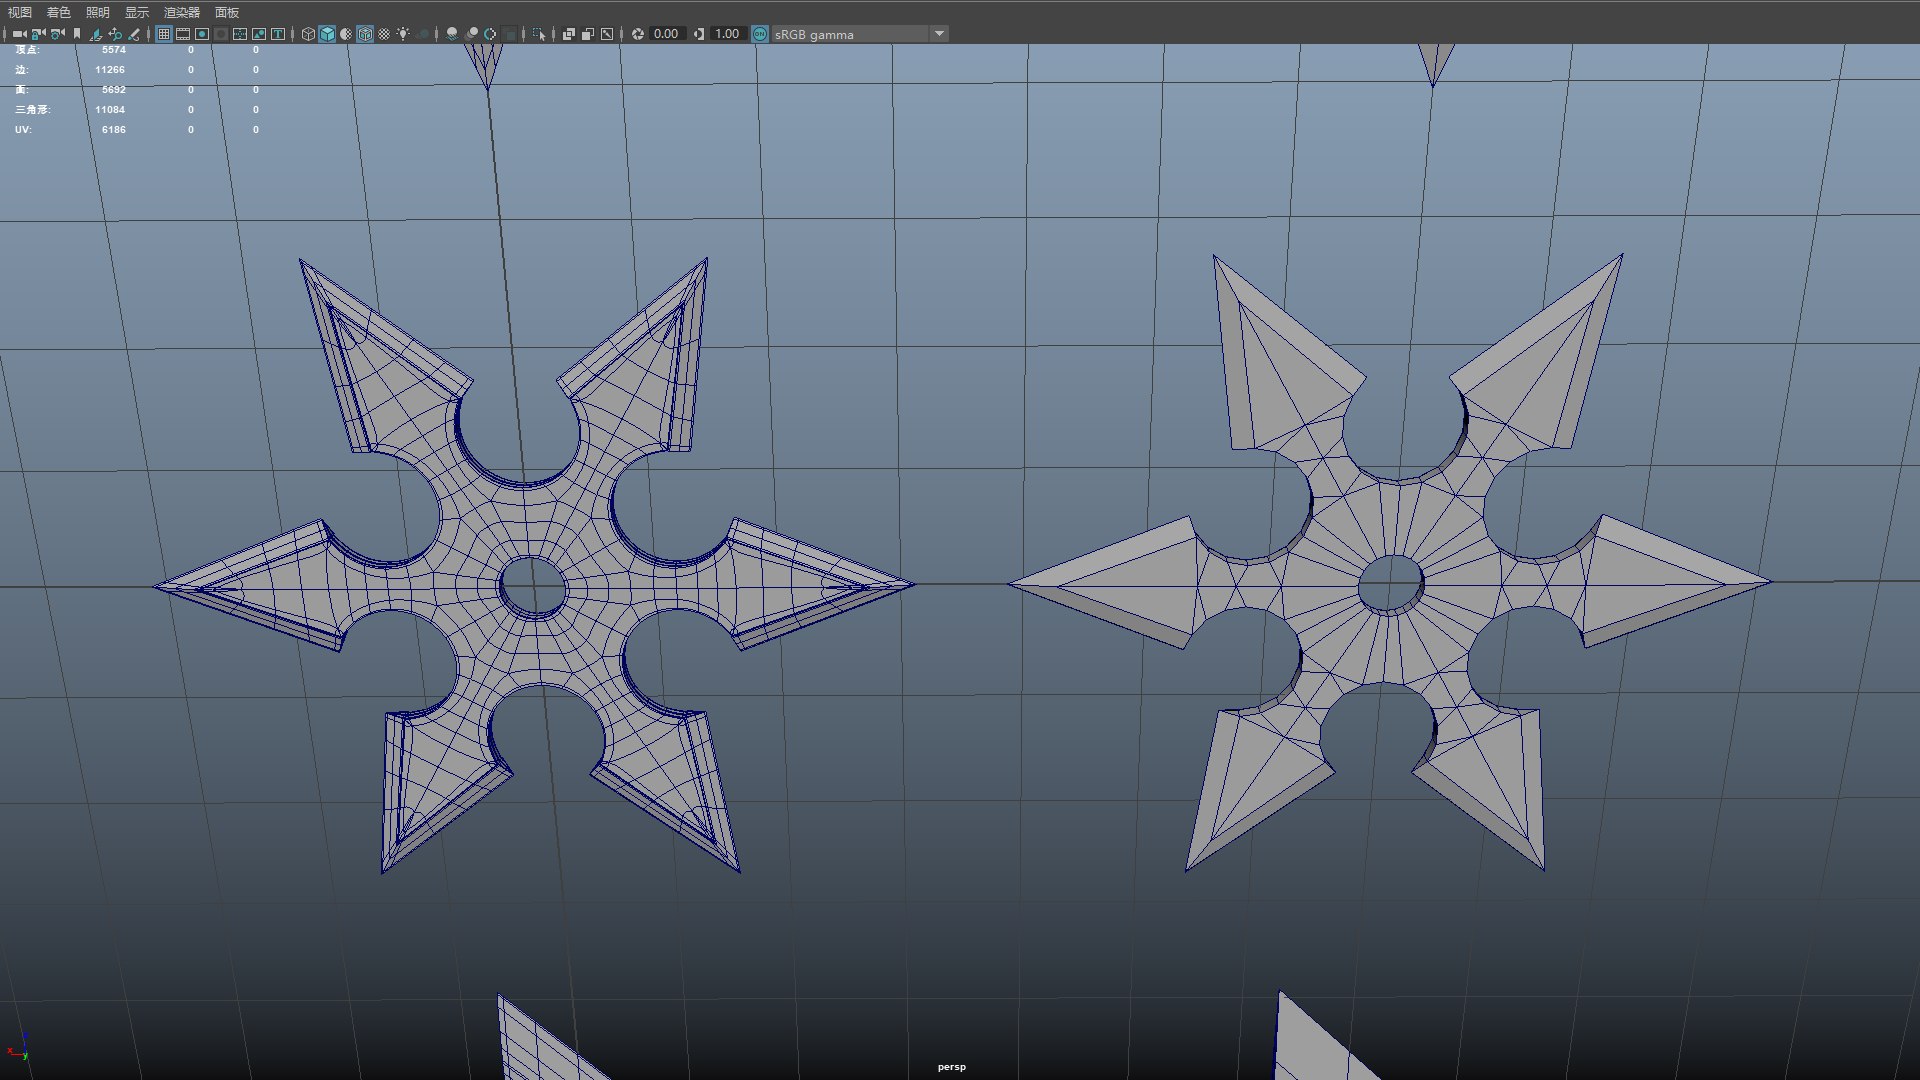The image size is (1920, 1080).
Task: Toggle color management ON button
Action: click(x=760, y=34)
